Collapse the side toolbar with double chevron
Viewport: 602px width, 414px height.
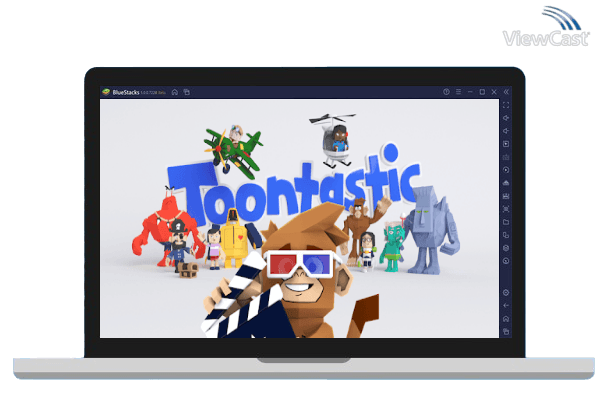506,92
